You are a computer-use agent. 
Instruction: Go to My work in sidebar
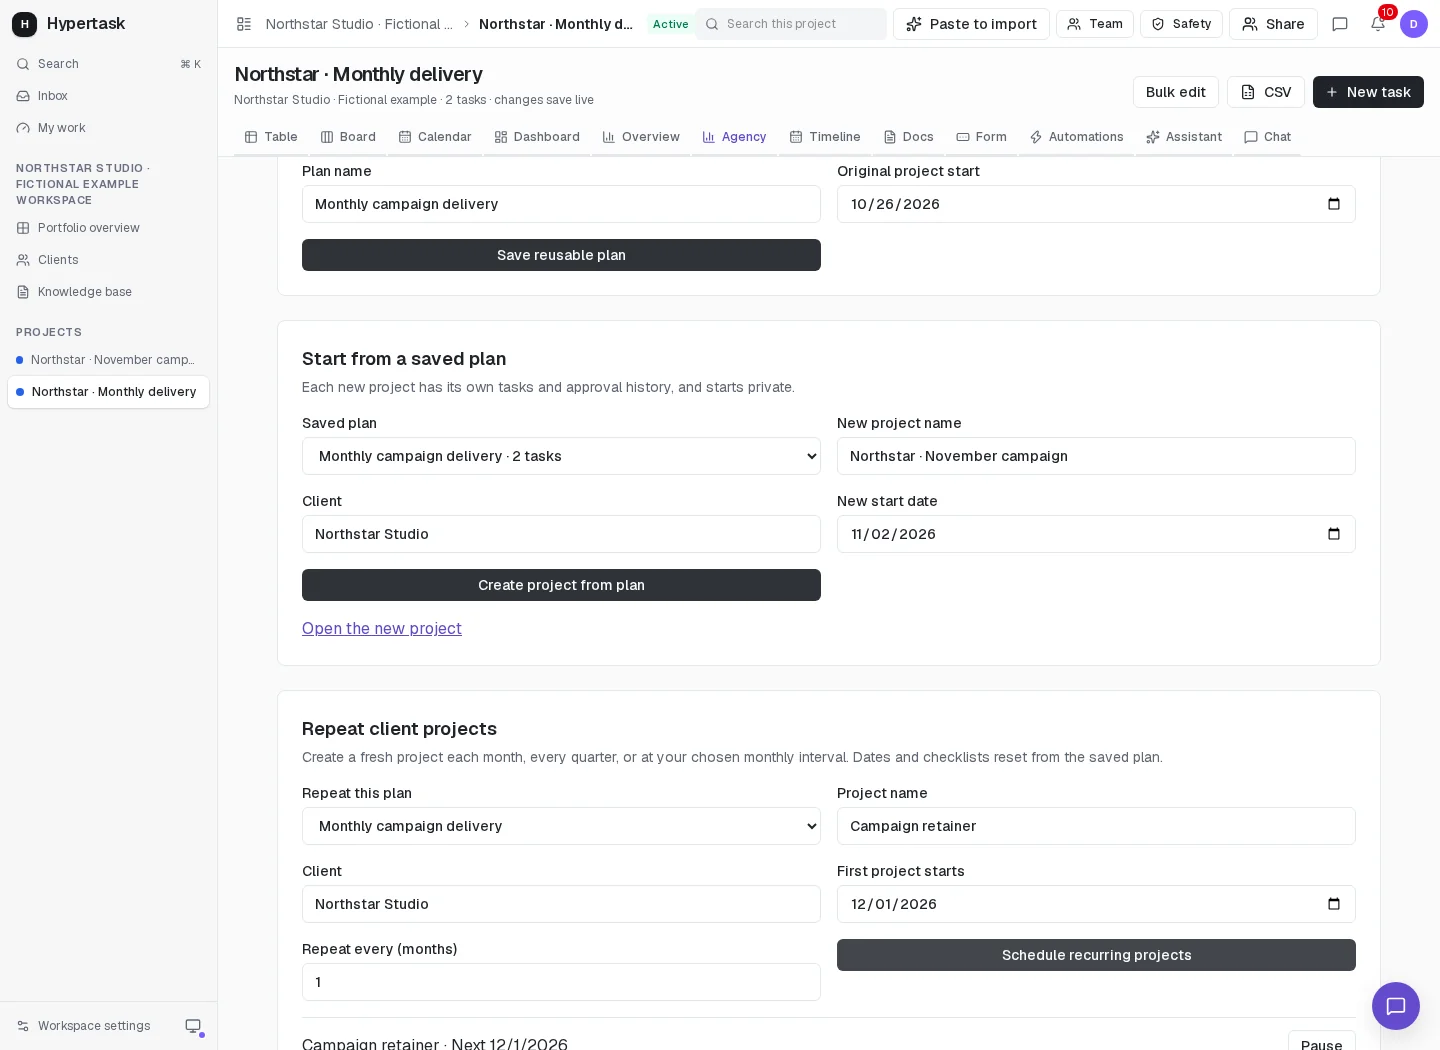(x=108, y=128)
